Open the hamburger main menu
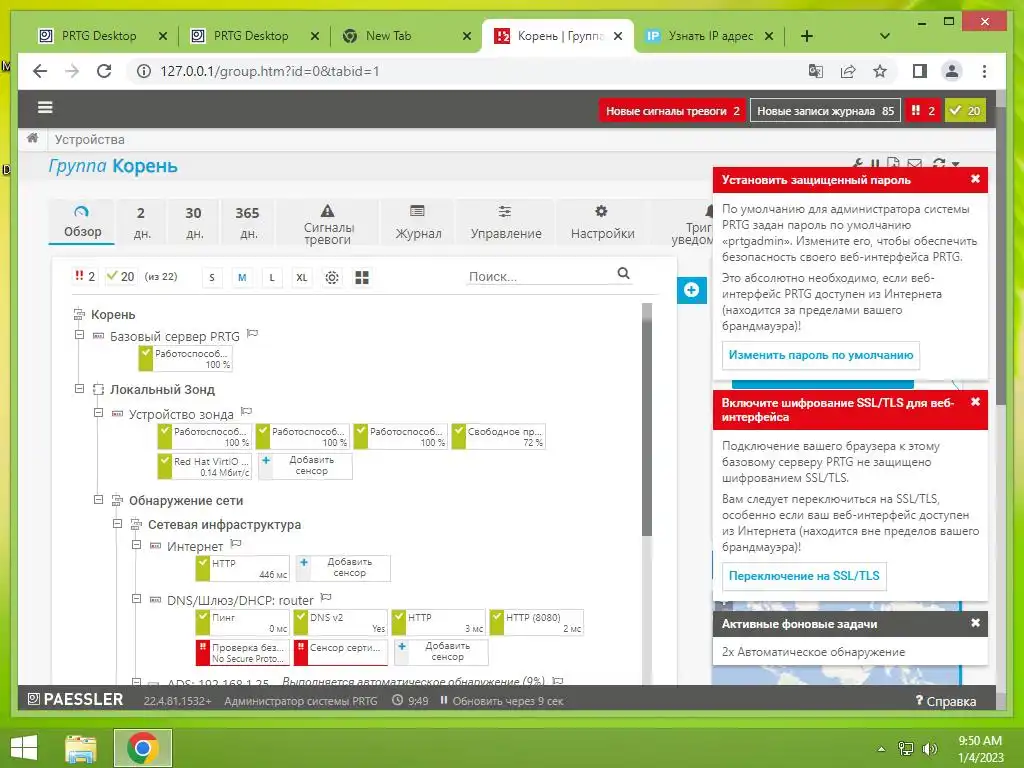 click(45, 107)
